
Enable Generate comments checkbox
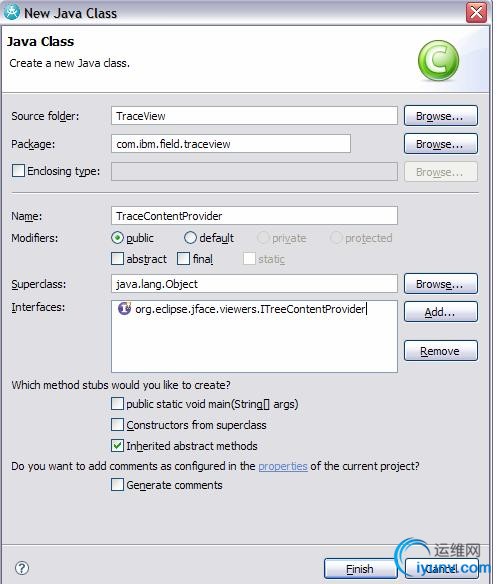(117, 485)
